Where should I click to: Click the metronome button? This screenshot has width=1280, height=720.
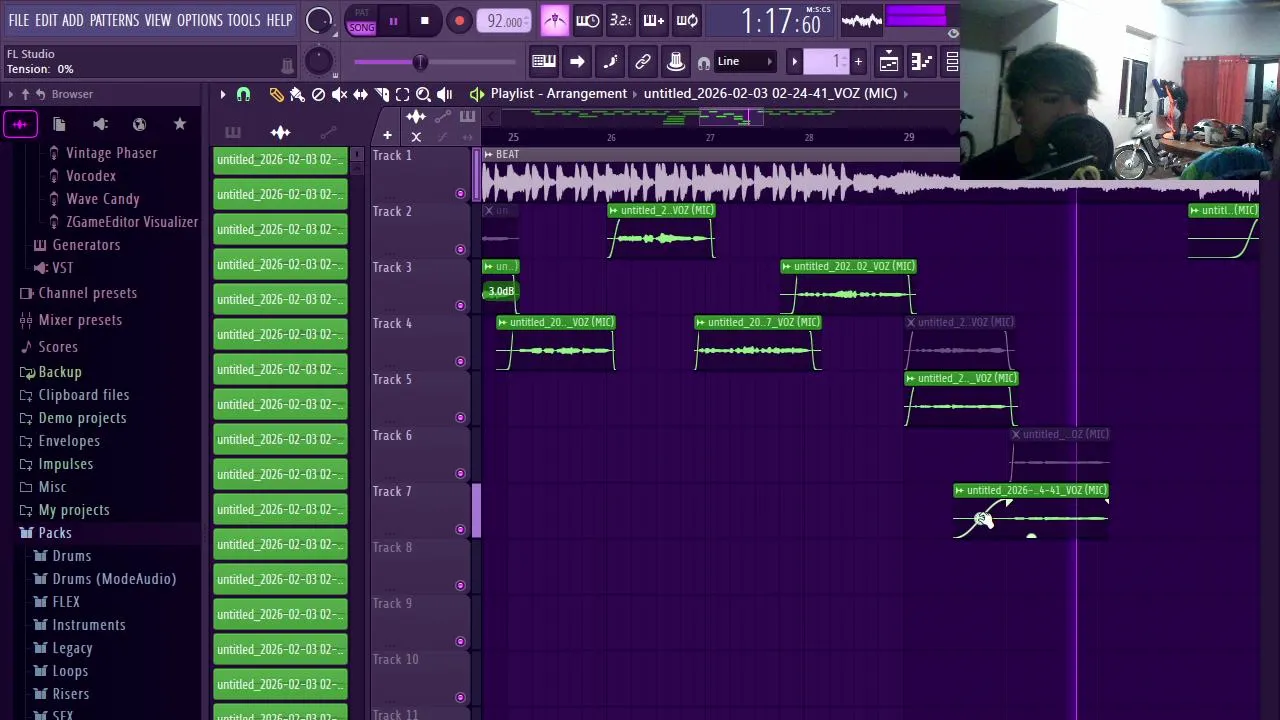click(555, 20)
